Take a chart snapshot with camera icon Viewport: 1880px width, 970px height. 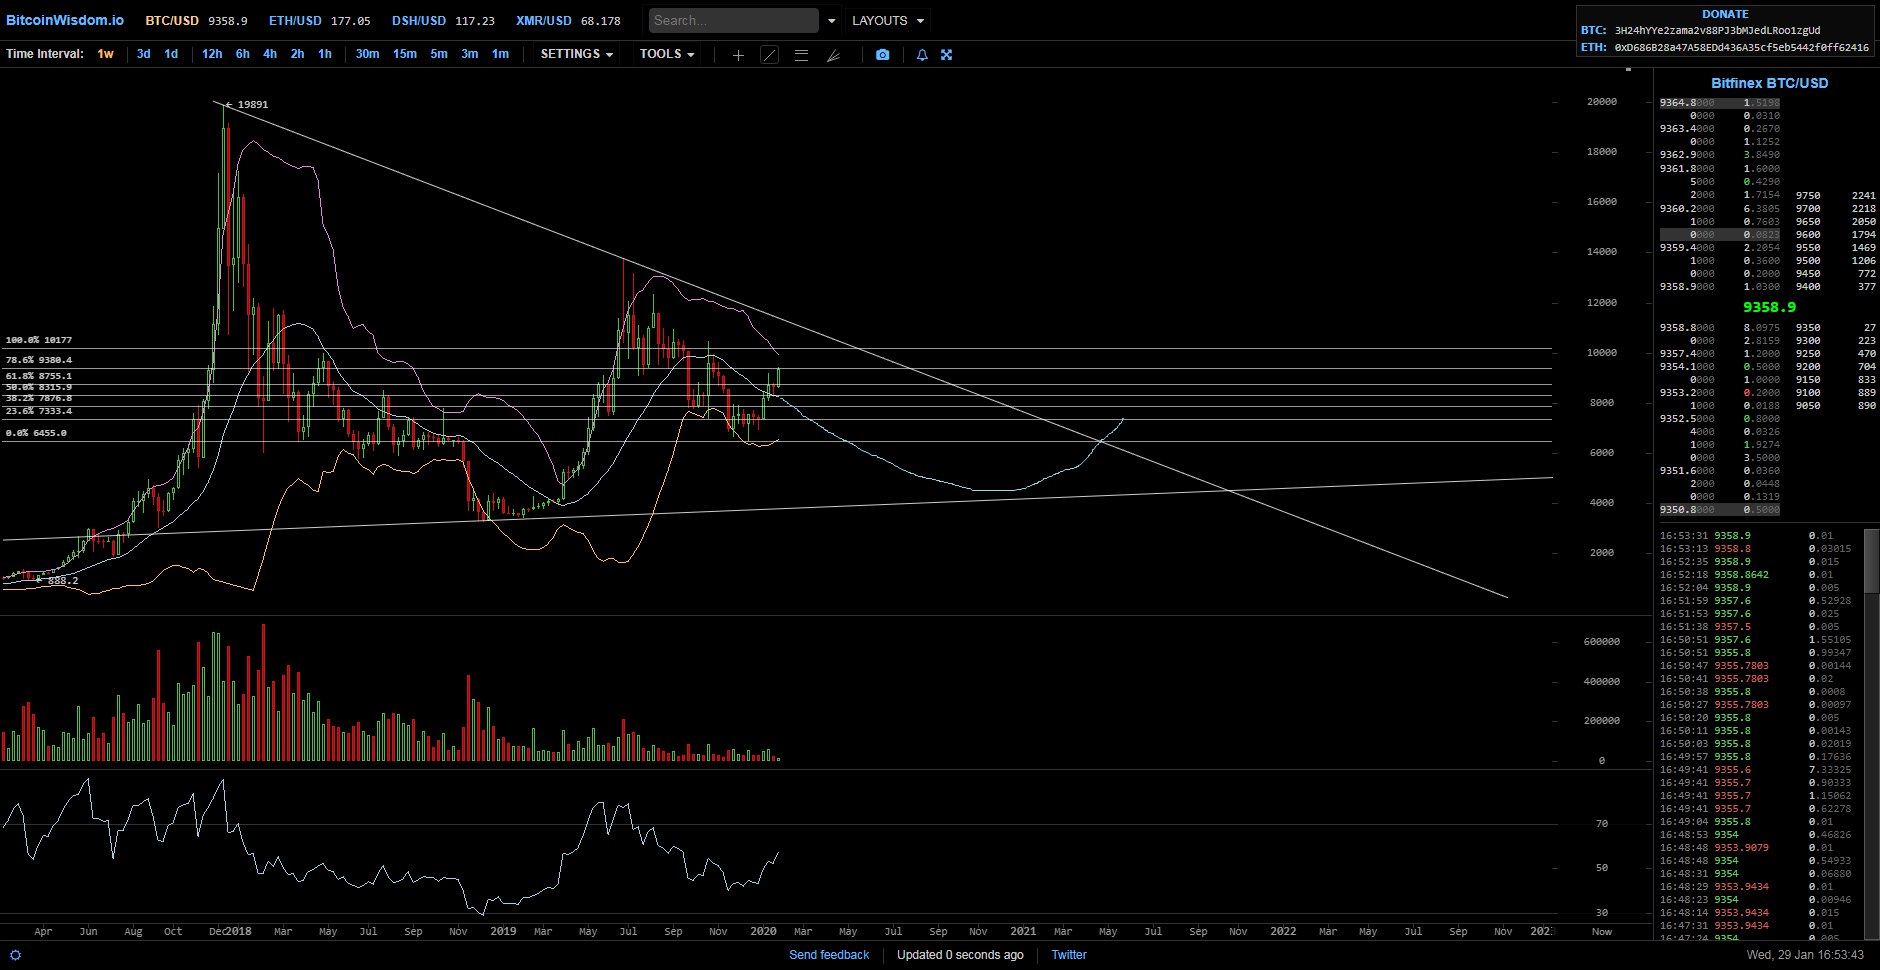coord(882,55)
